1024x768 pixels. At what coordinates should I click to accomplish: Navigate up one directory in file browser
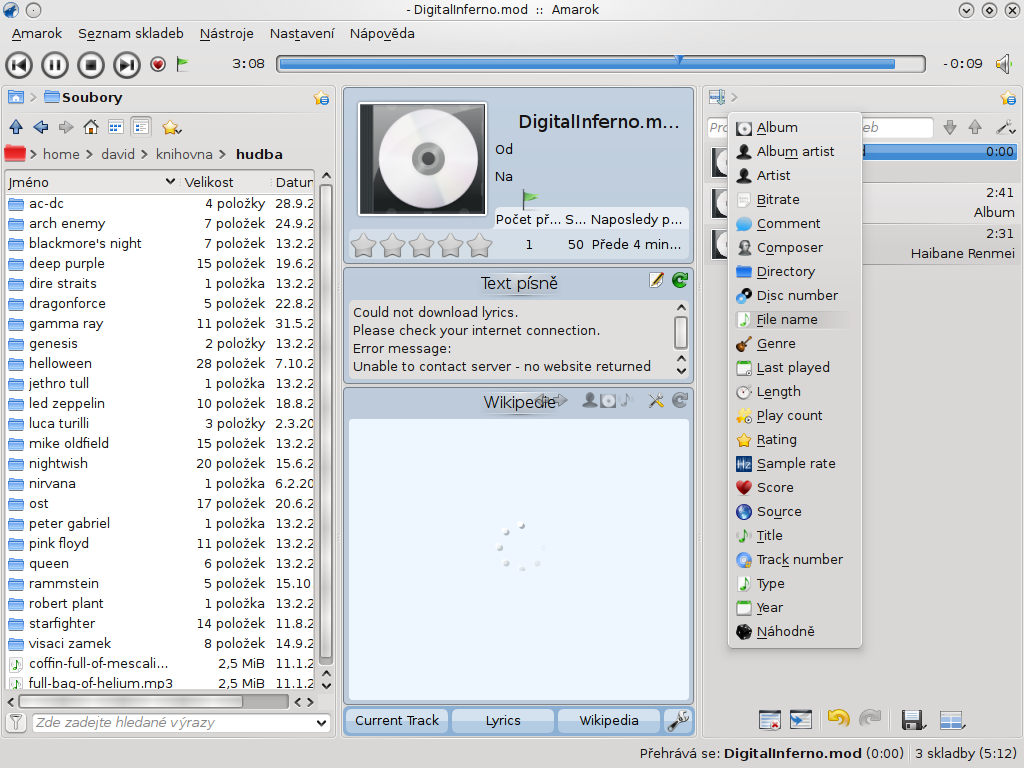pos(16,127)
